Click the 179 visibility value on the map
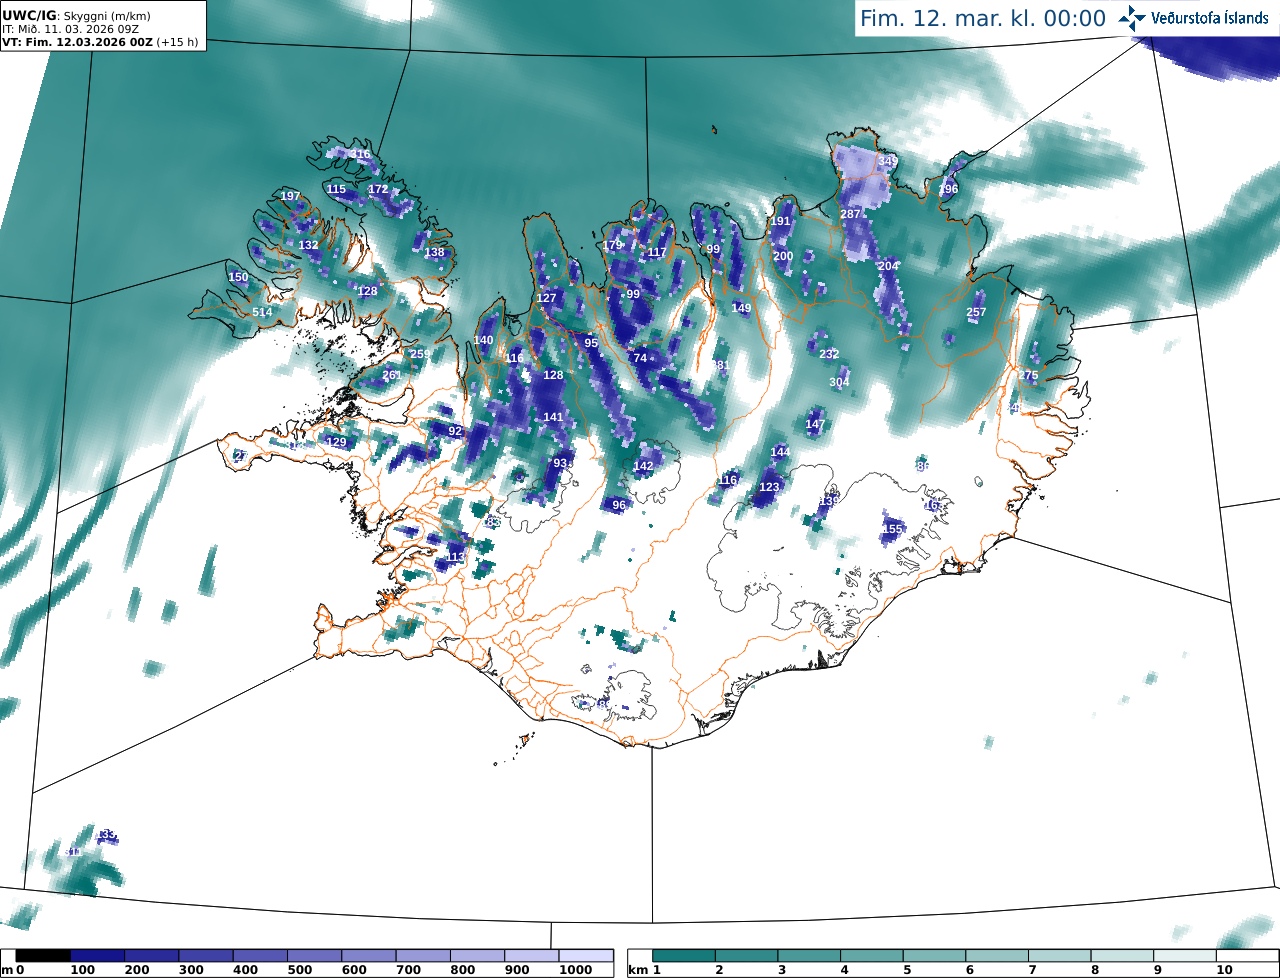Image resolution: width=1280 pixels, height=978 pixels. coord(612,245)
